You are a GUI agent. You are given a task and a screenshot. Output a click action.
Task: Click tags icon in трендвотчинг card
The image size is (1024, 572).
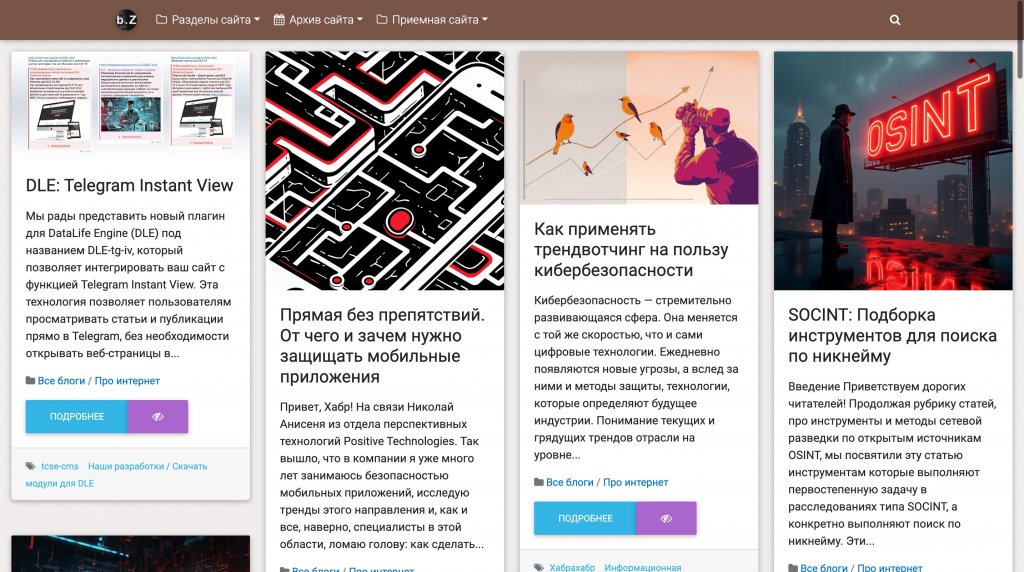click(x=539, y=567)
